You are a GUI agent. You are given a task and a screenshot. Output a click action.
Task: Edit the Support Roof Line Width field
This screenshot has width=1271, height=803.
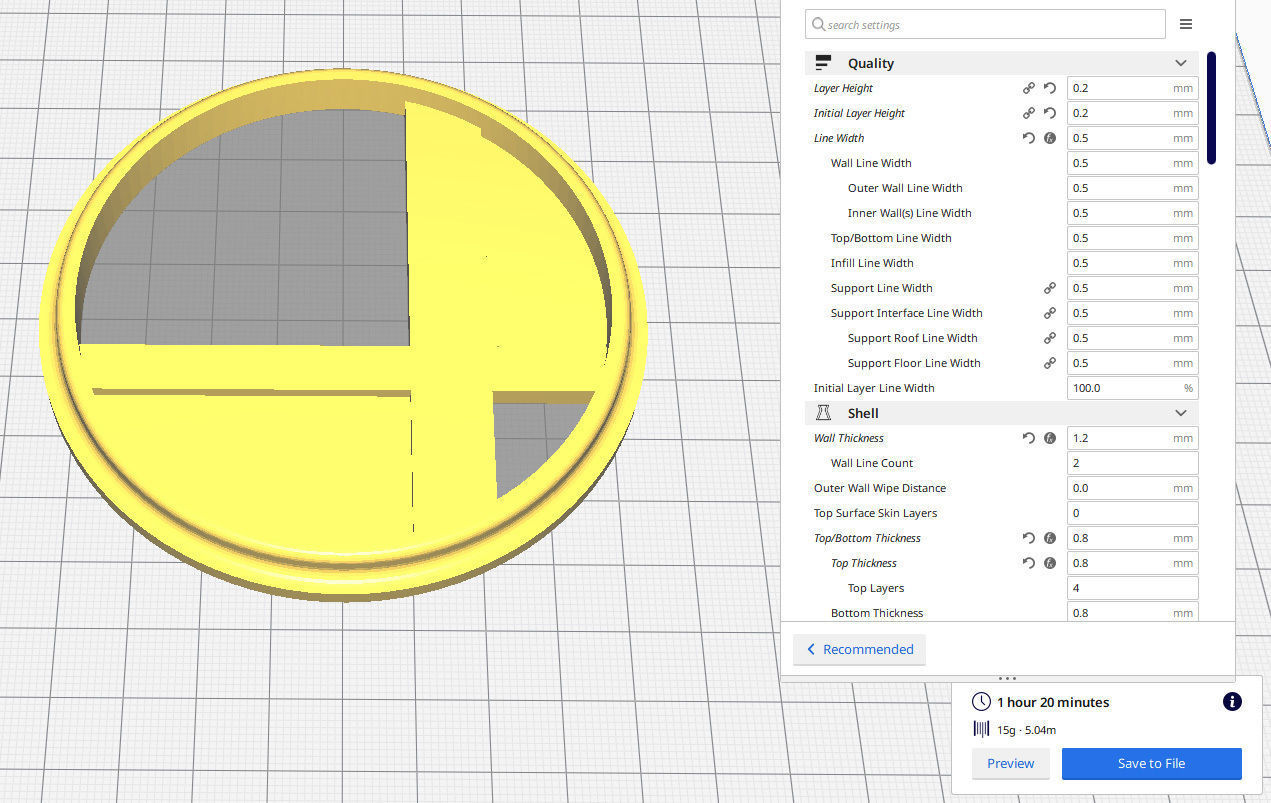(x=1132, y=338)
